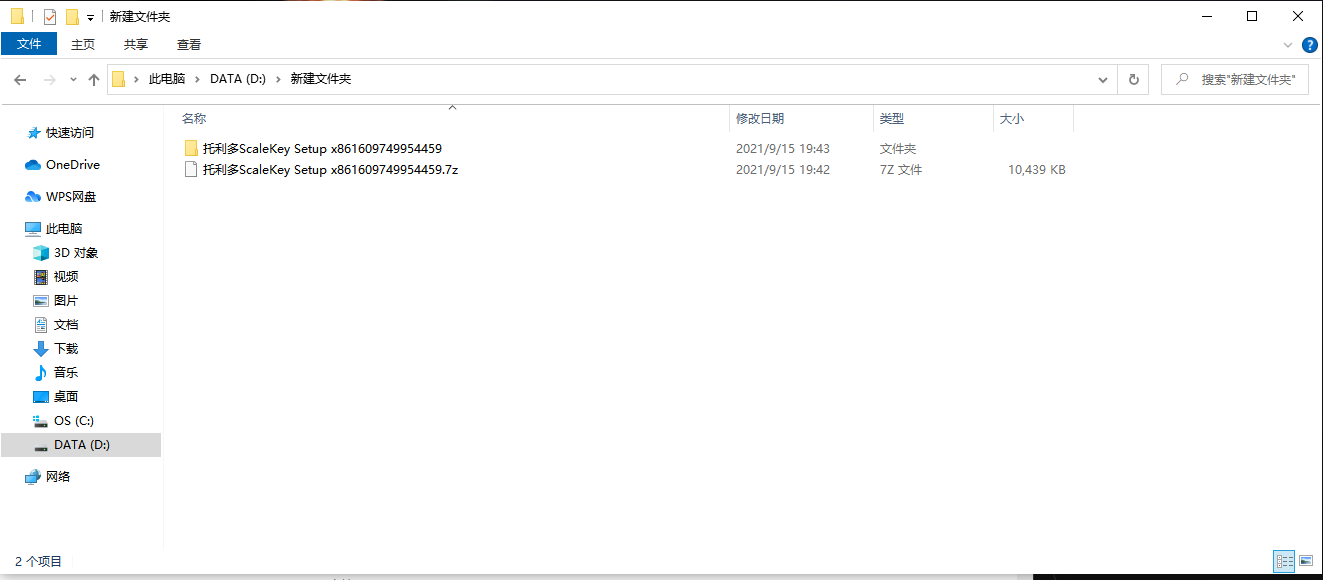Open OneDrive in the navigation pane
The width and height of the screenshot is (1323, 580).
[73, 165]
